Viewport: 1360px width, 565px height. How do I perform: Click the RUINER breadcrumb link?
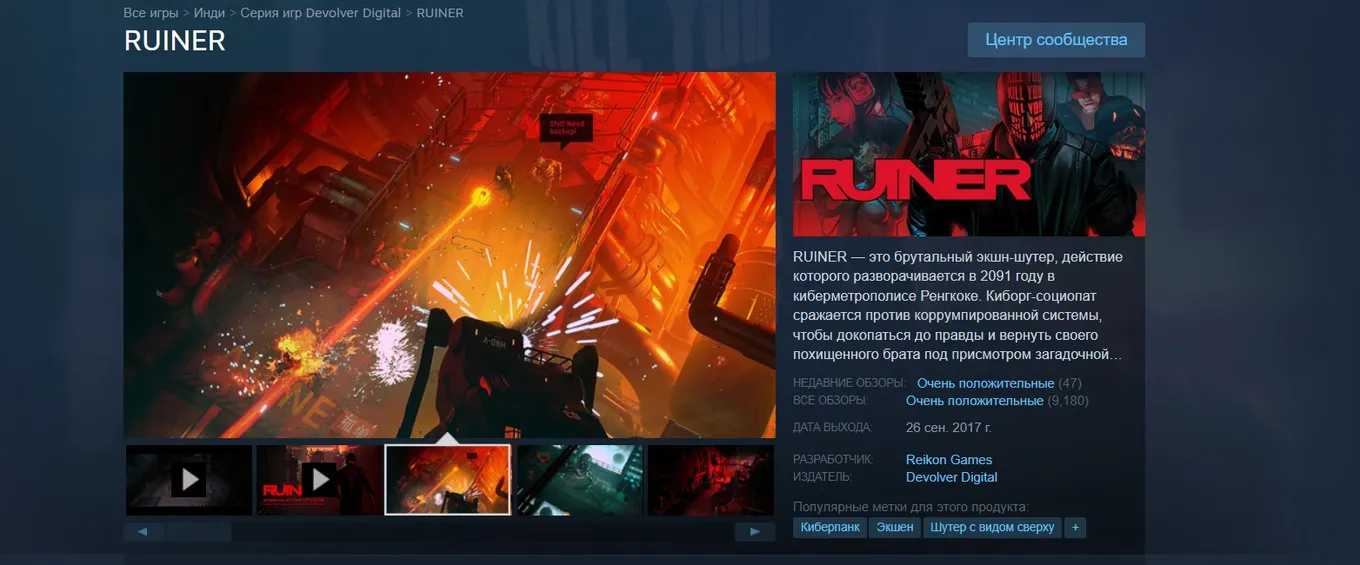click(x=439, y=13)
